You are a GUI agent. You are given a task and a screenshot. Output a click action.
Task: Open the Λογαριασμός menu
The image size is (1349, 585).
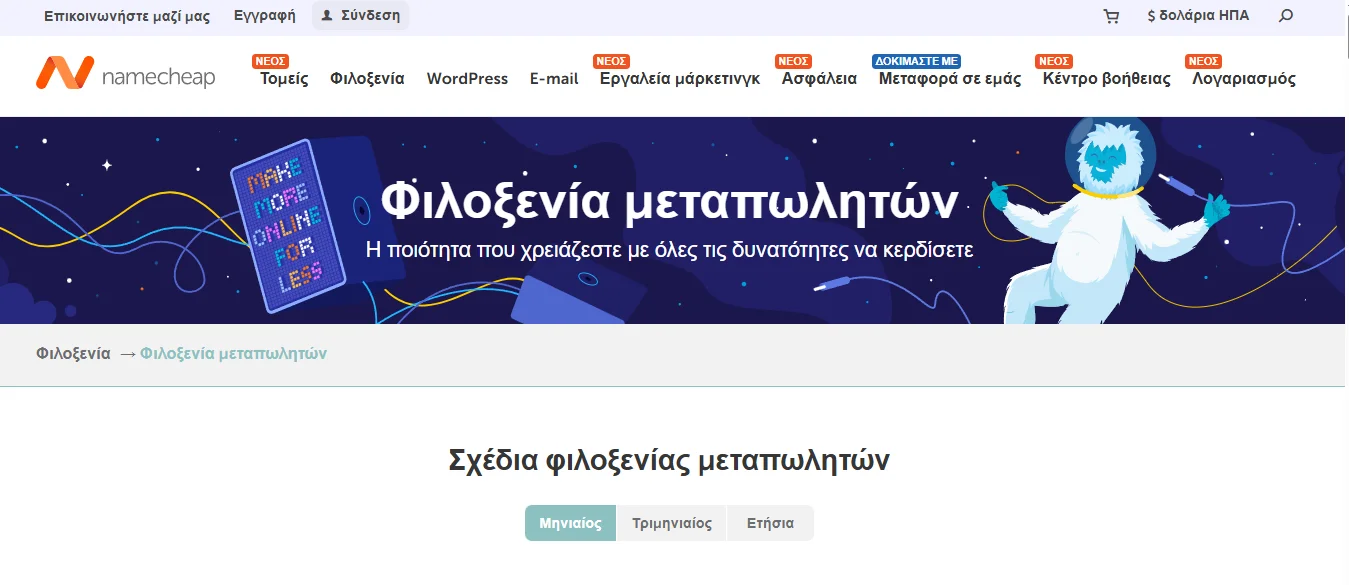tap(1244, 78)
